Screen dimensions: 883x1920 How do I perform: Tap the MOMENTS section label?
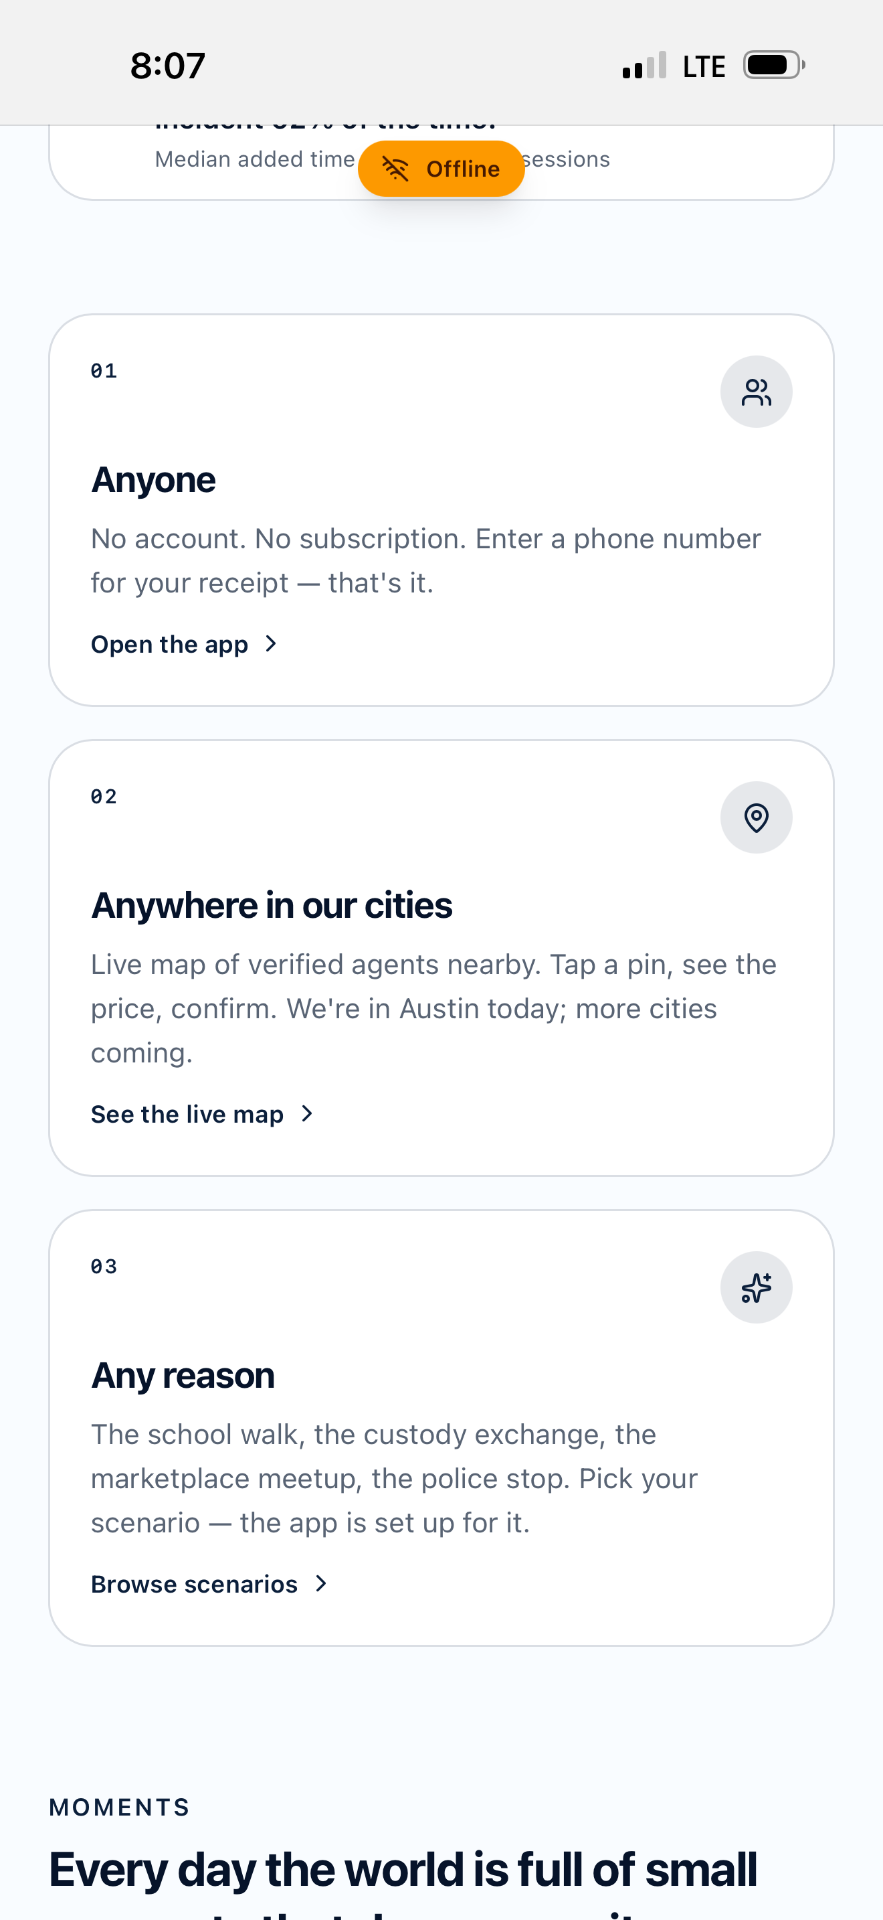(120, 1807)
